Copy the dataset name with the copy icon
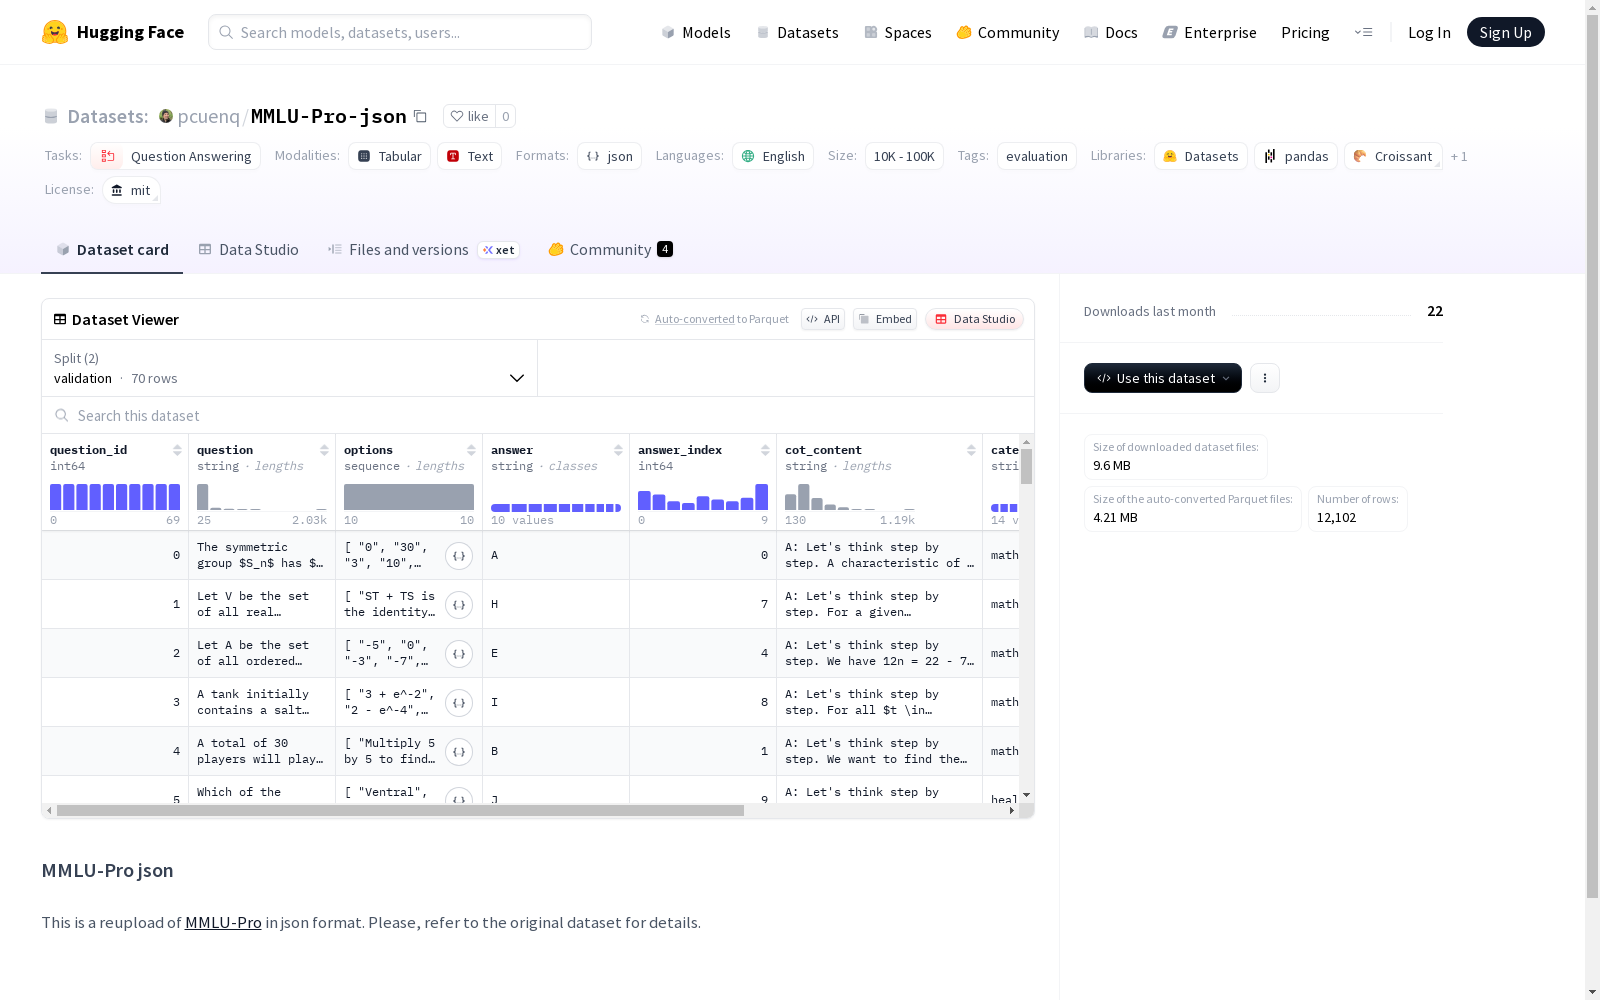The height and width of the screenshot is (1000, 1600). coord(421,116)
